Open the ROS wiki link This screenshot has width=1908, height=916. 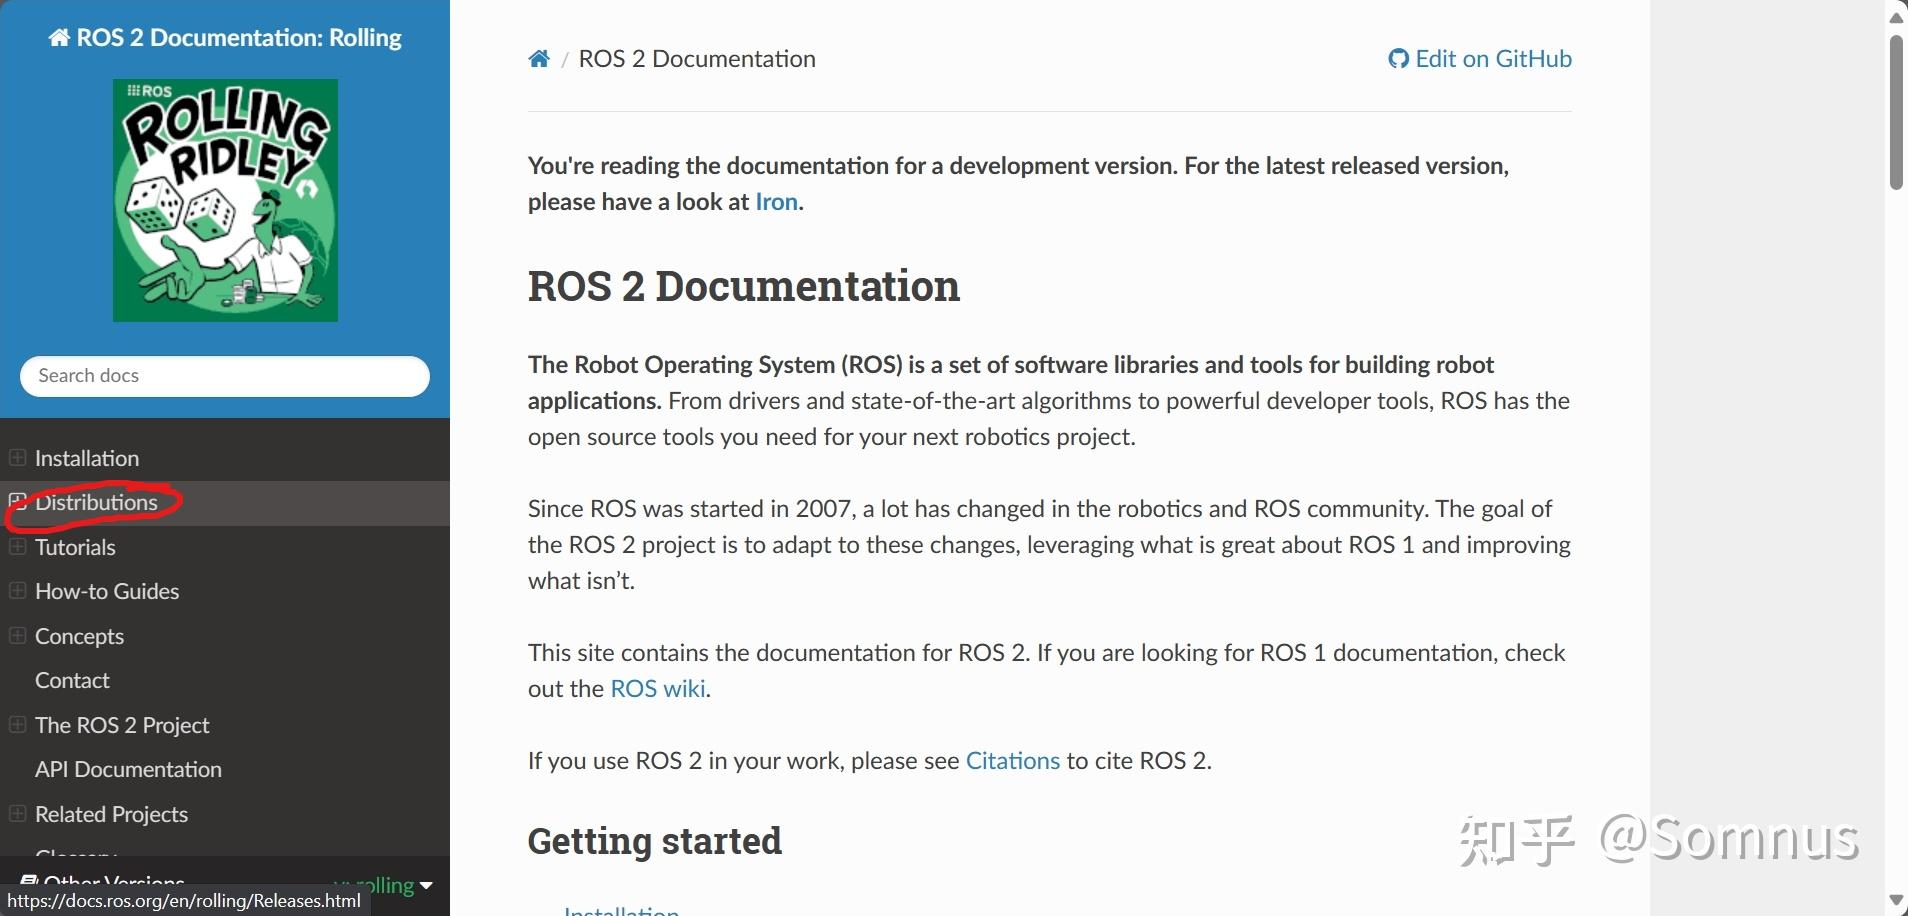pos(656,688)
